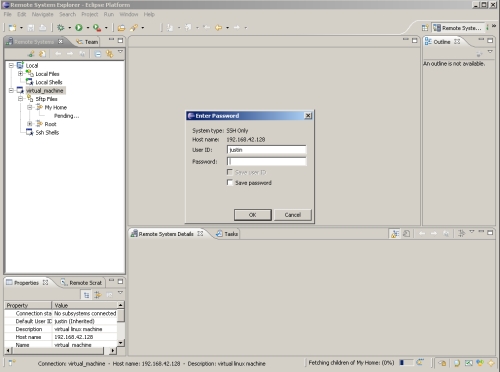500x372 pixels.
Task: Collapse the My Home node
Action: click(x=30, y=107)
